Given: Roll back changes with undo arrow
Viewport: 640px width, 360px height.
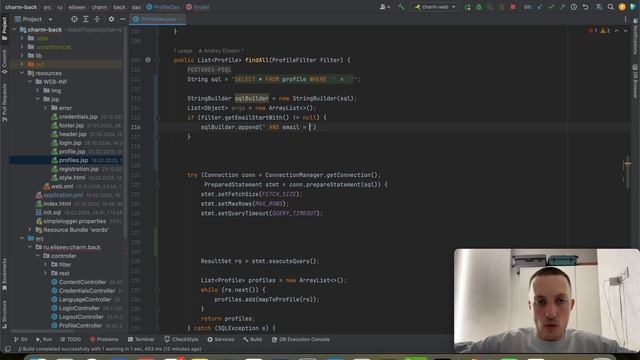Looking at the screenshot, I should [585, 7].
